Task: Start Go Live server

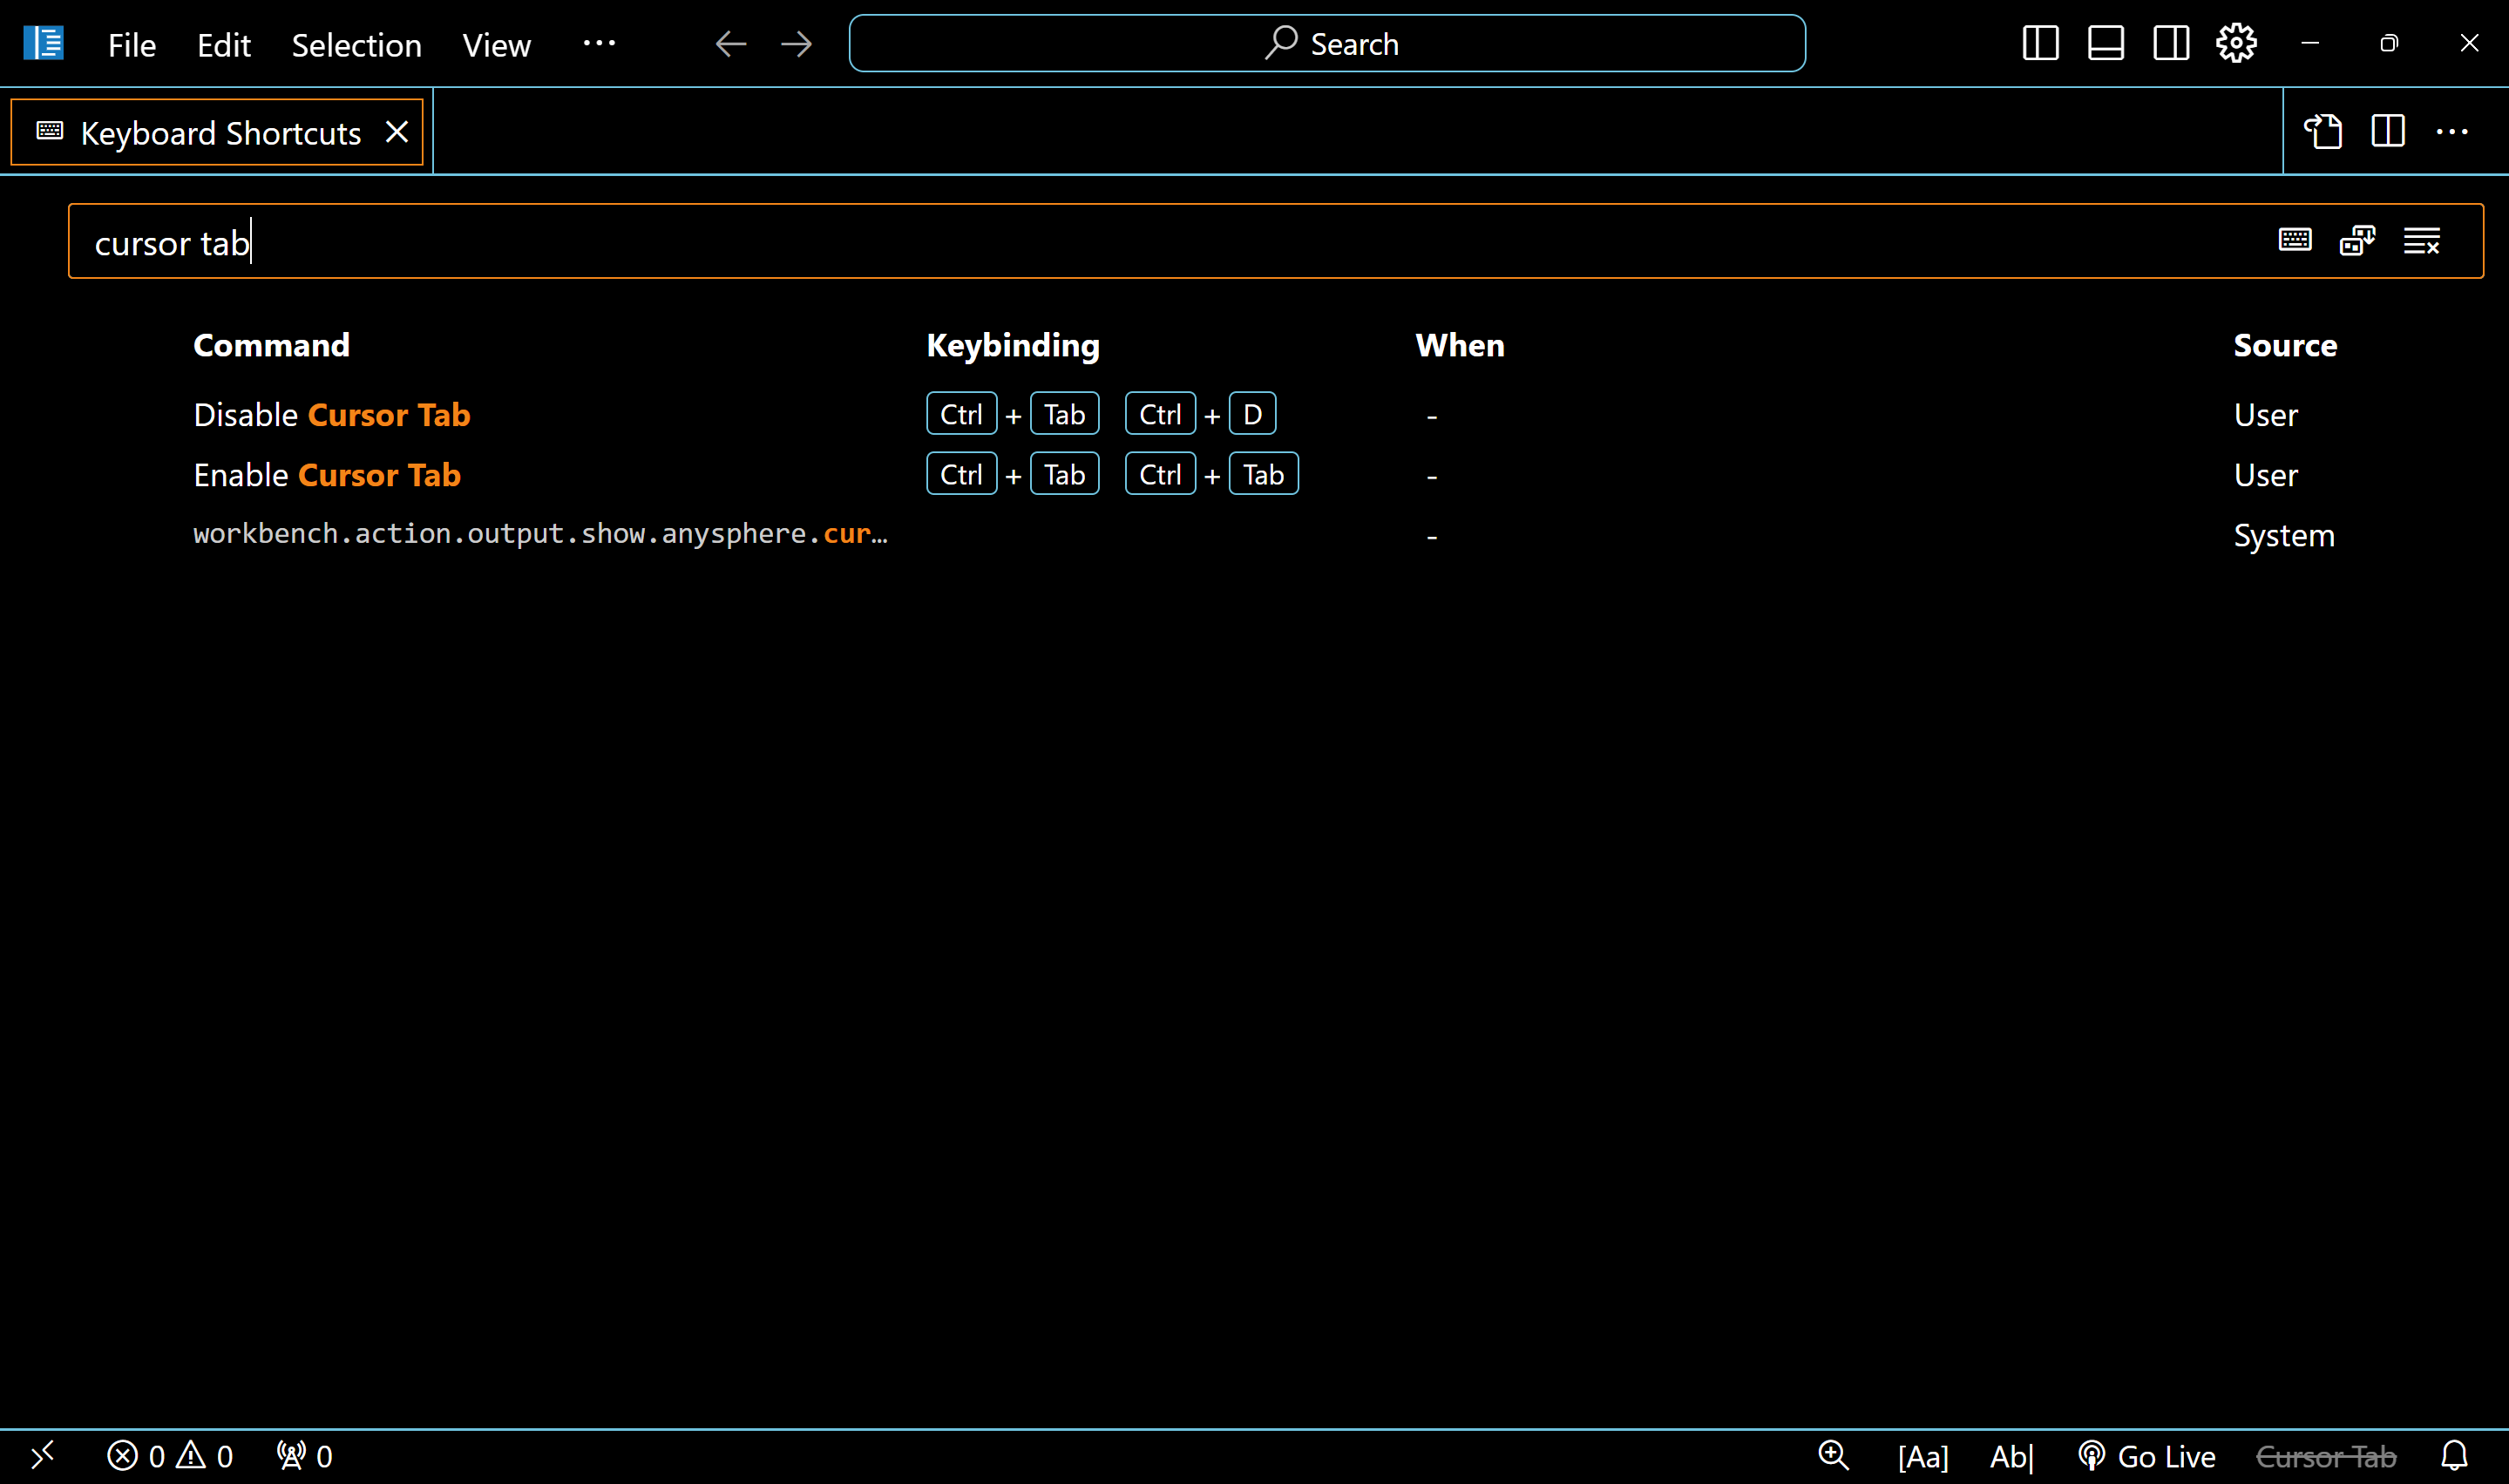Action: coord(2146,1457)
